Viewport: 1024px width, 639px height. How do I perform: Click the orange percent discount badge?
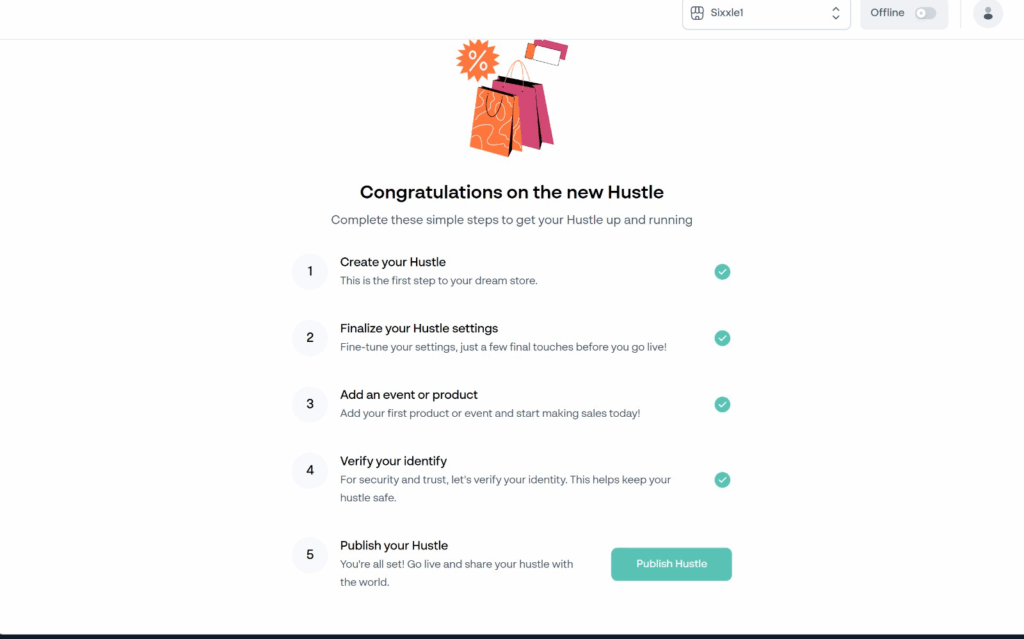click(x=477, y=61)
